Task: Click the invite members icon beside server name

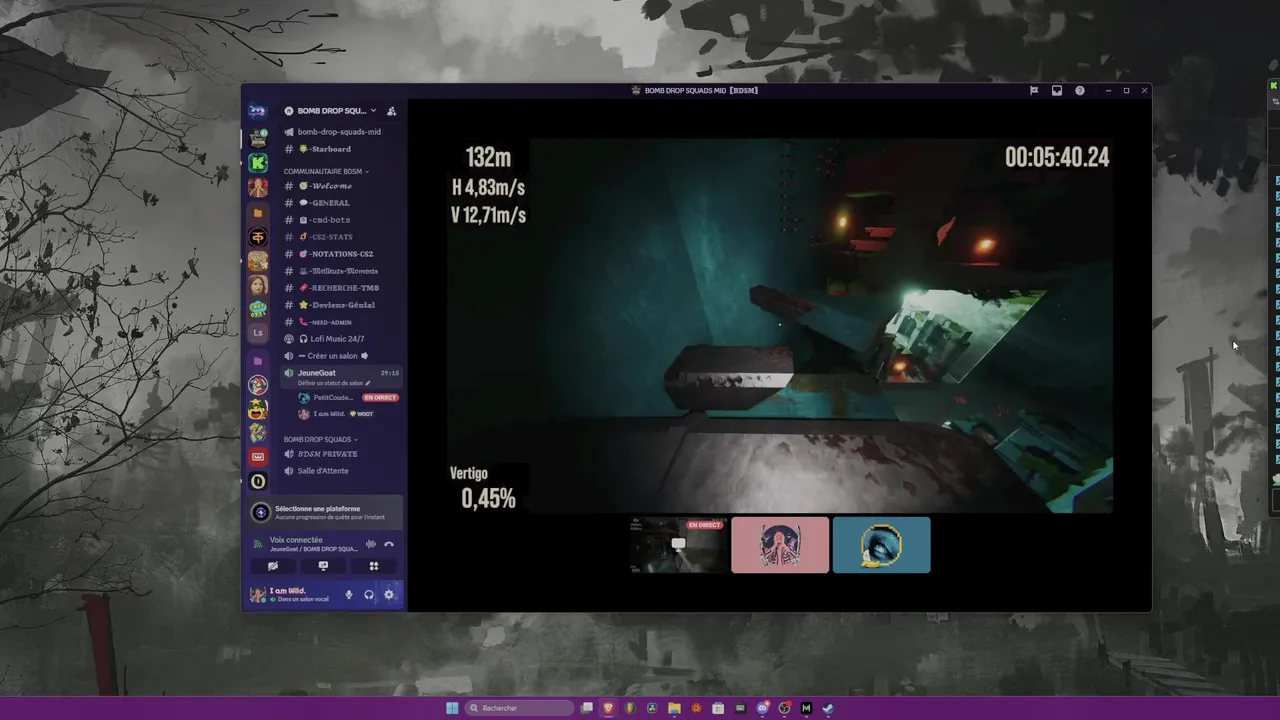Action: (x=392, y=111)
